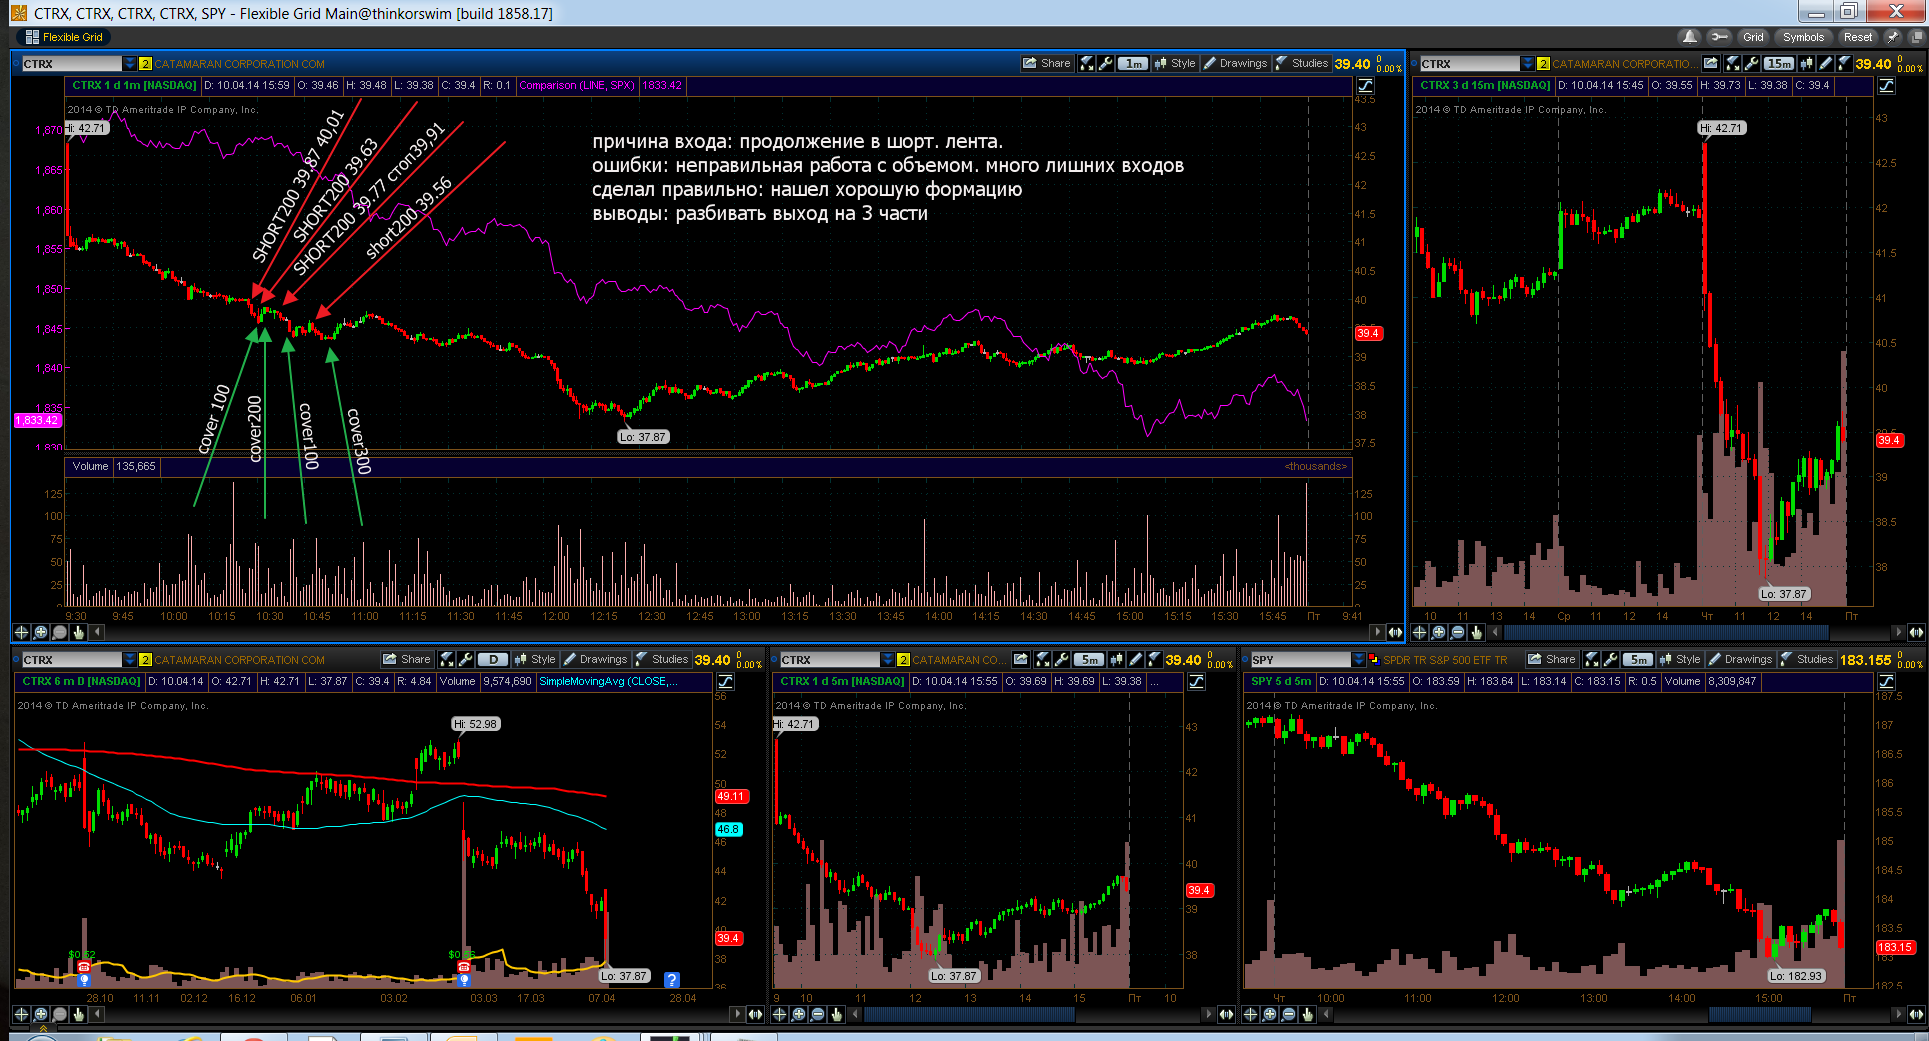Zoom in on the 15m chart with the magnifier plus

click(1438, 632)
